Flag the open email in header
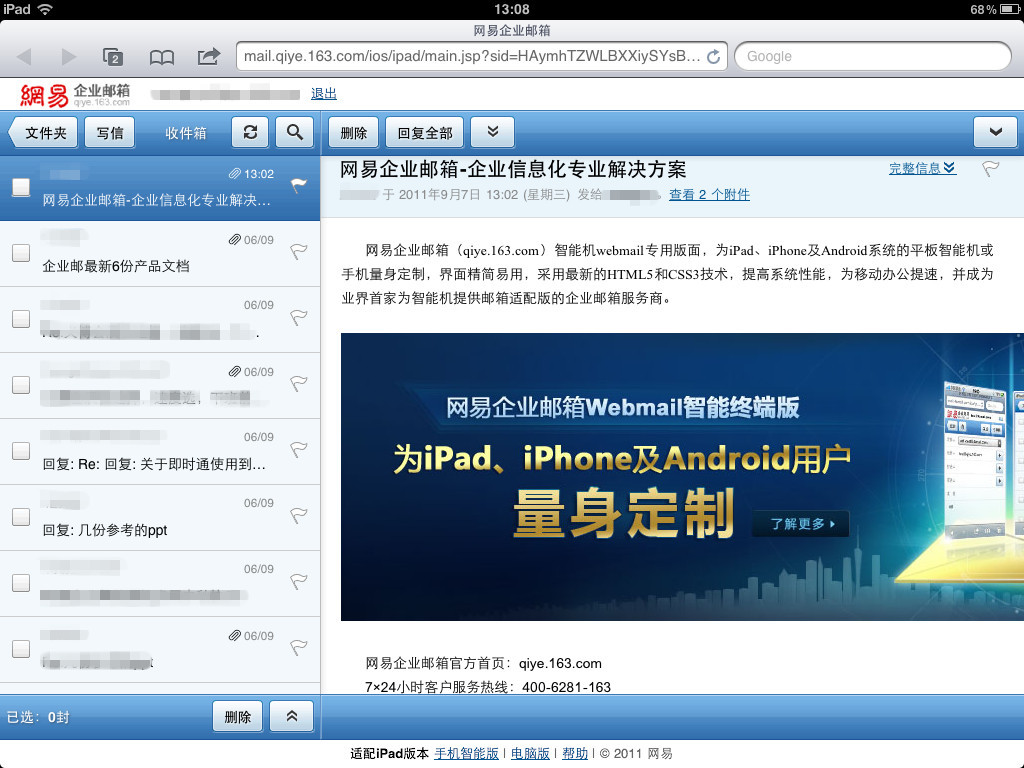The image size is (1024, 768). click(x=990, y=169)
